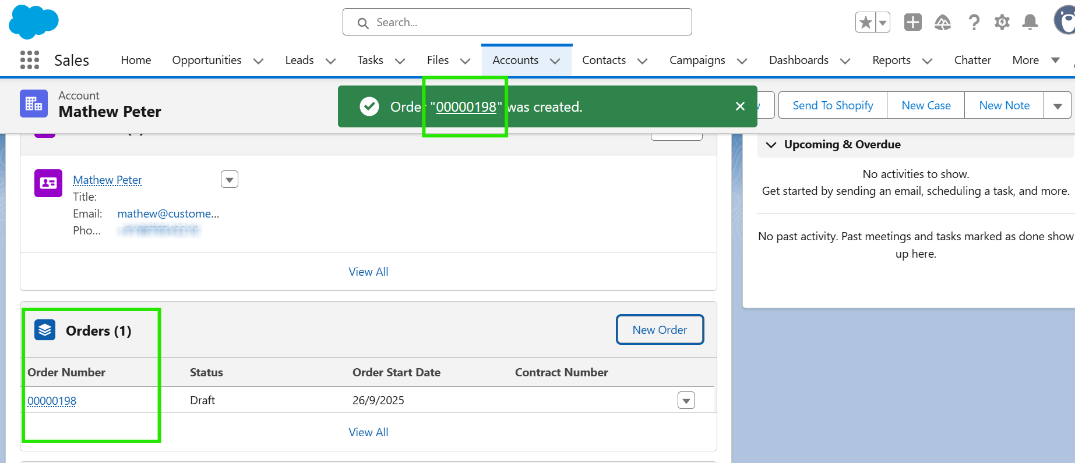Open the Notifications bell icon

[1030, 23]
